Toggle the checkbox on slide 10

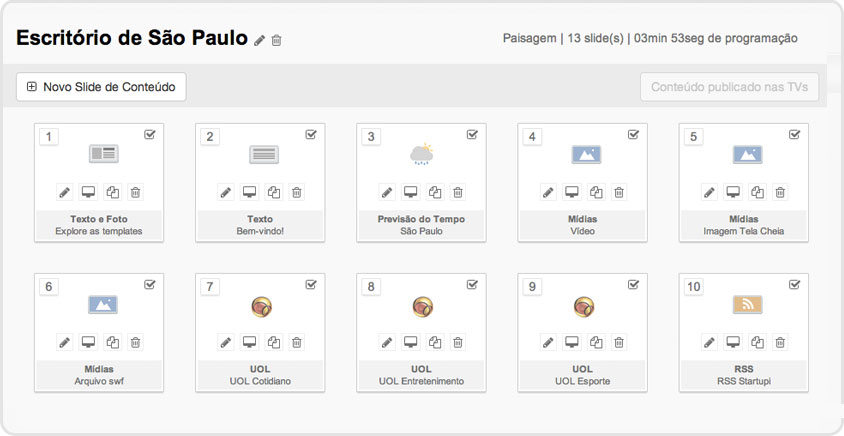794,284
